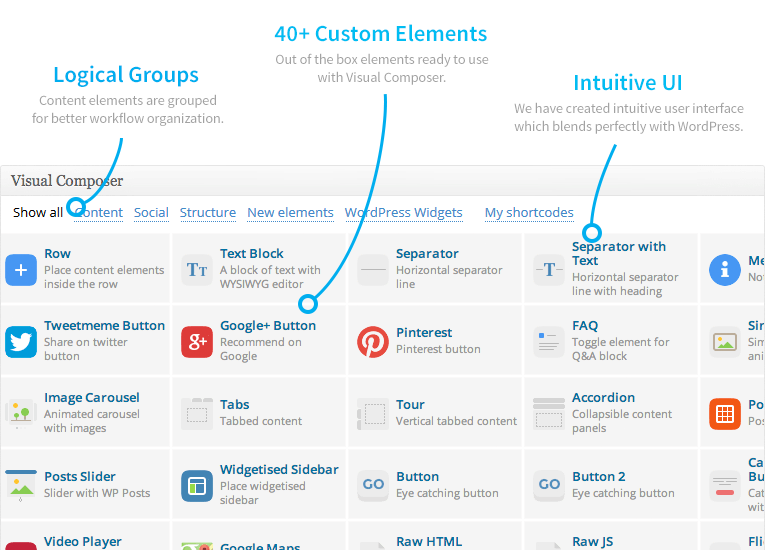Click 'Slider with WP Posts' description
765x550 pixels.
coord(97,493)
